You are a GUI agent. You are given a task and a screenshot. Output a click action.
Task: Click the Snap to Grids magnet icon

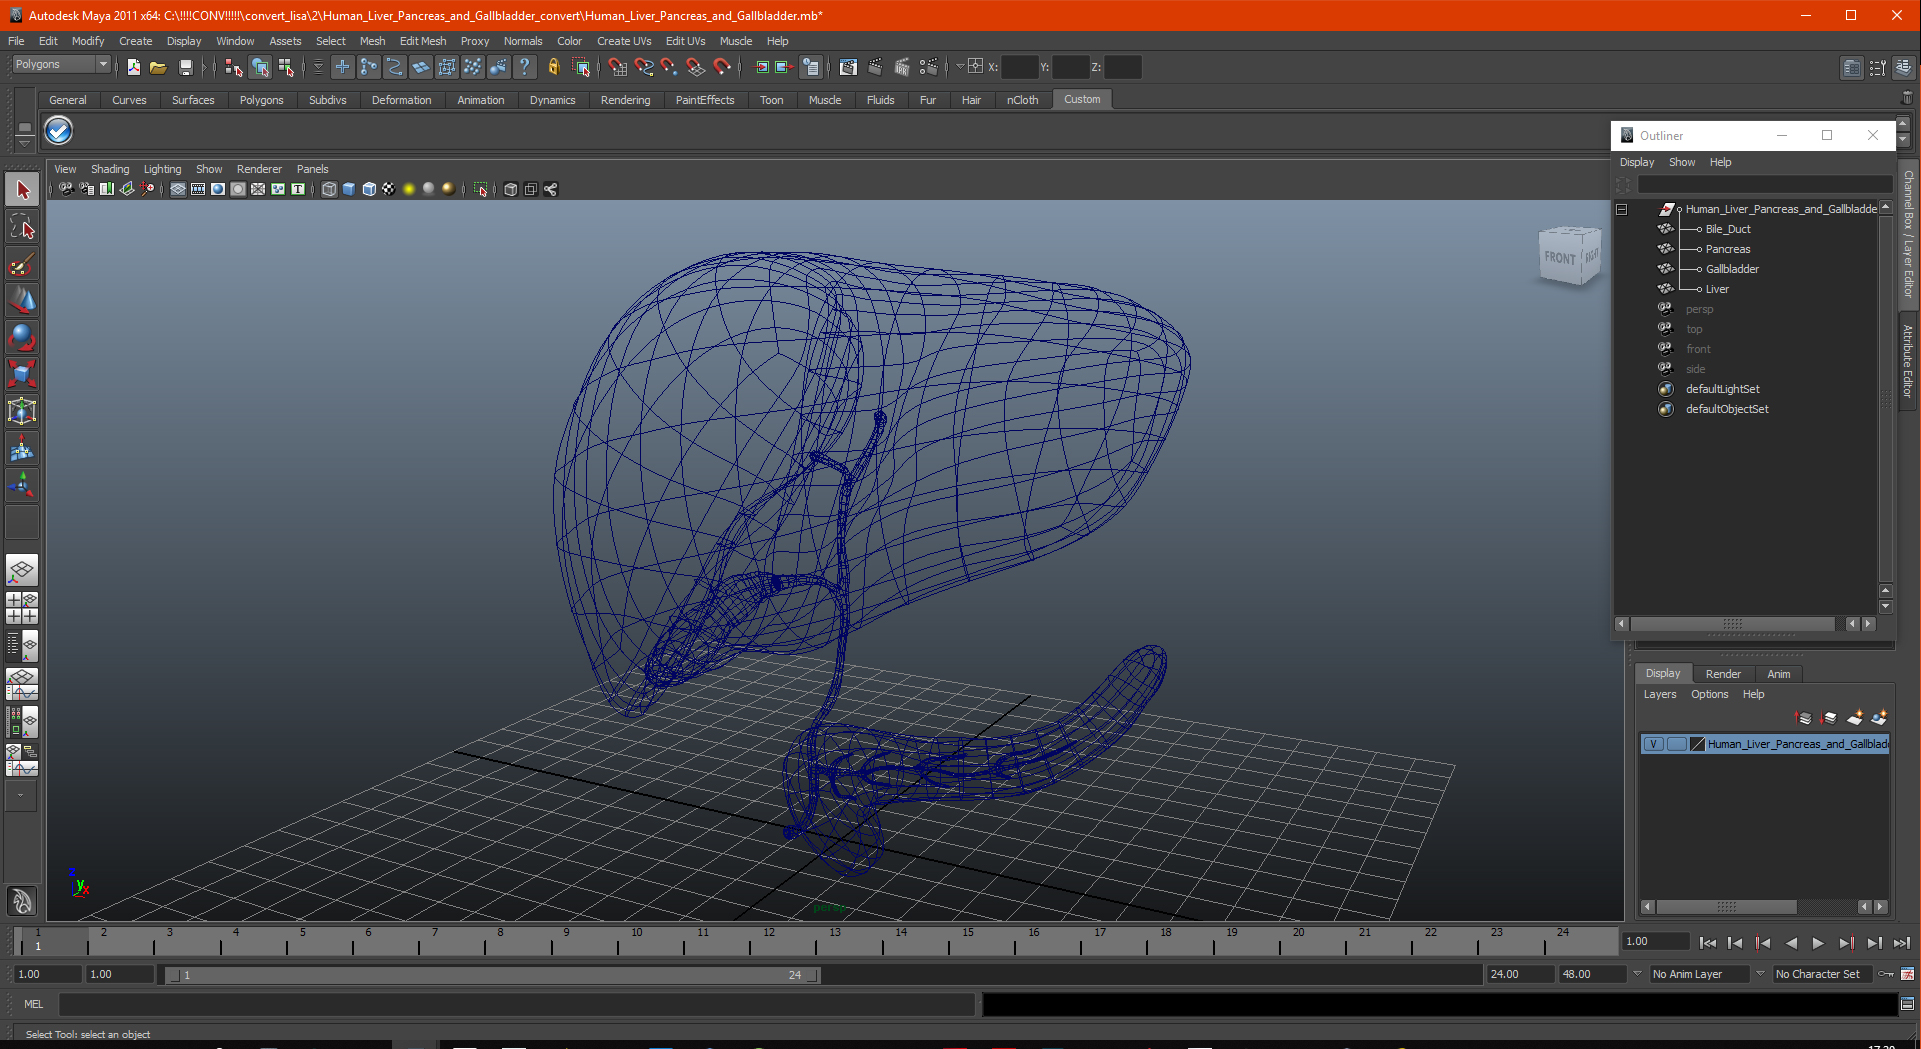[617, 67]
